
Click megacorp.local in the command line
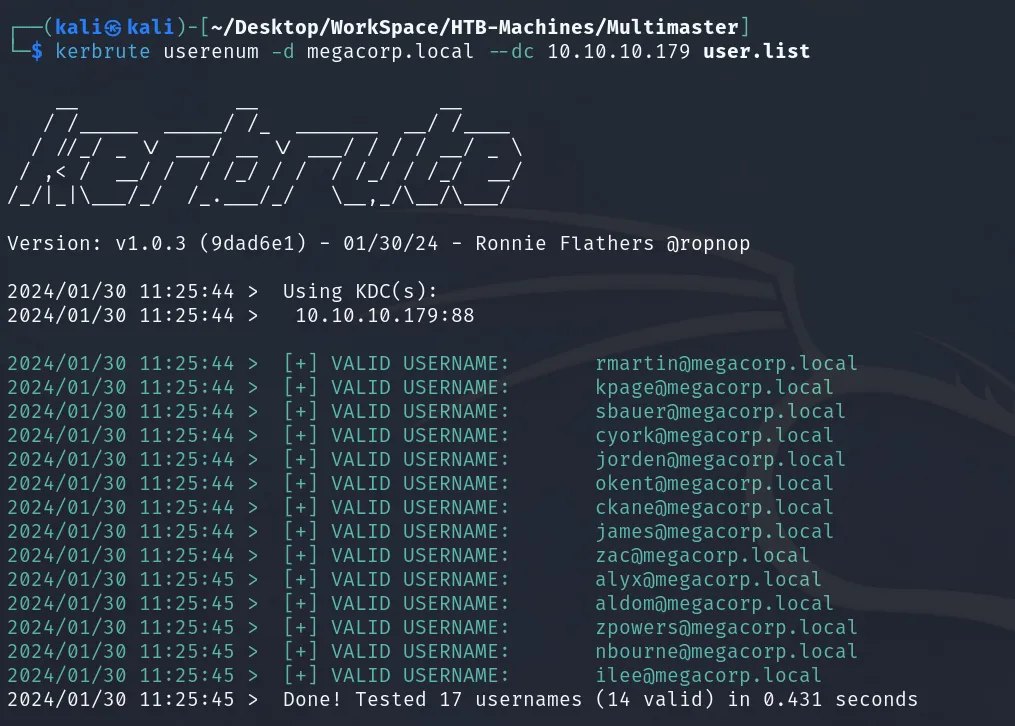pos(390,52)
